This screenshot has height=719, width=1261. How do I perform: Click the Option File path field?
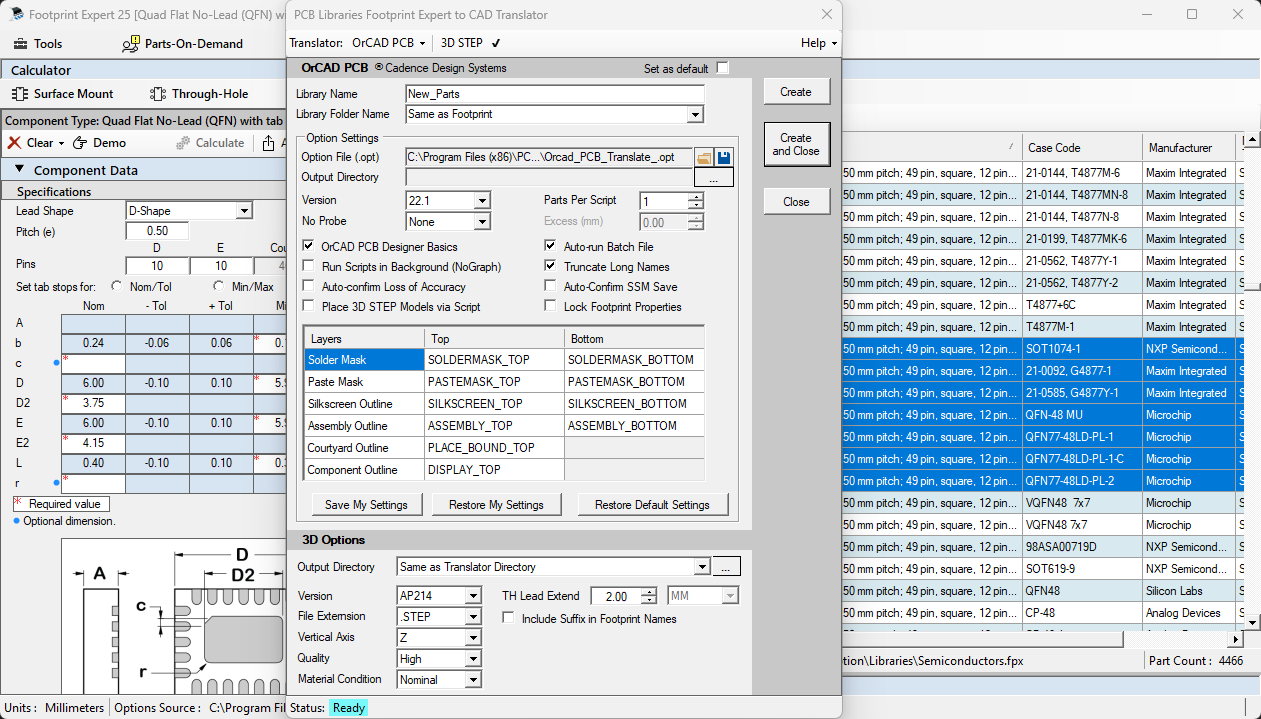pyautogui.click(x=550, y=157)
